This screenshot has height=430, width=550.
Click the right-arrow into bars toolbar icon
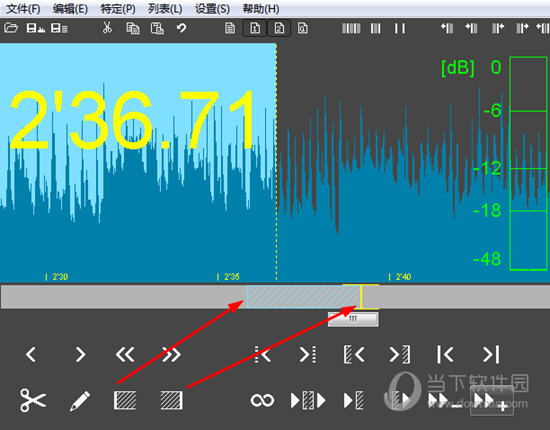click(x=471, y=28)
